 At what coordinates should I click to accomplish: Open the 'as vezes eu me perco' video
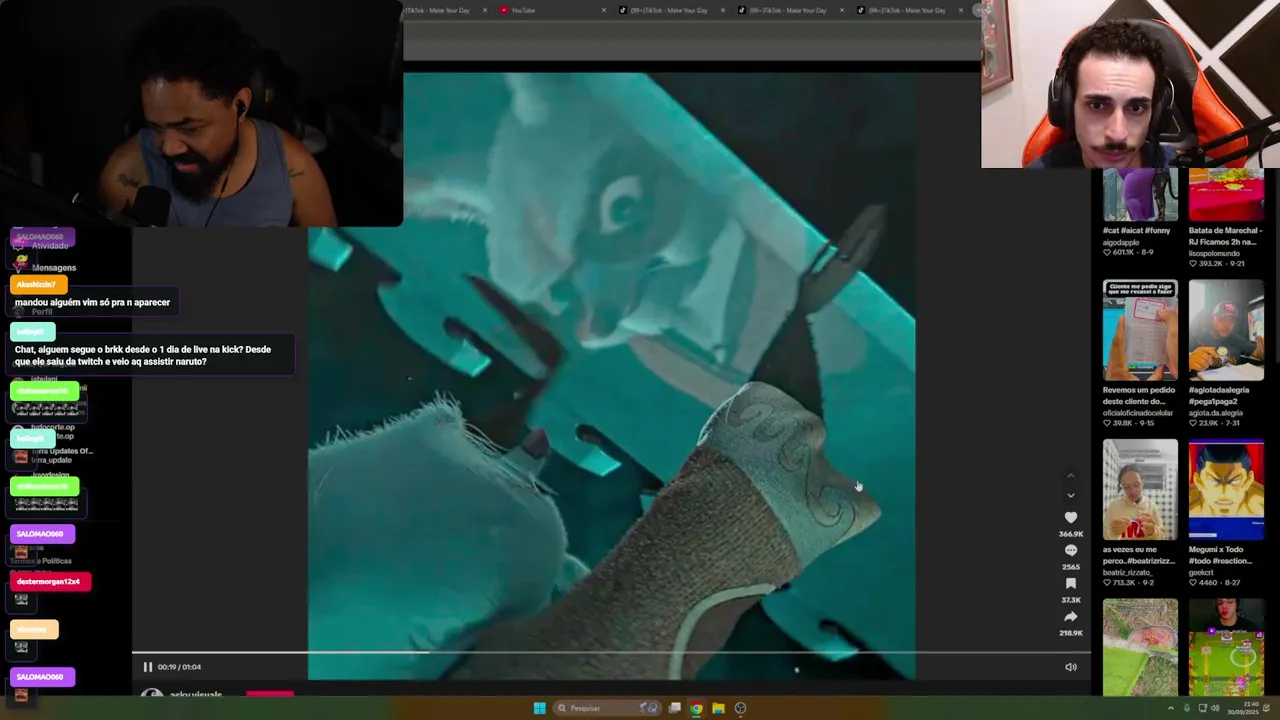point(1140,490)
